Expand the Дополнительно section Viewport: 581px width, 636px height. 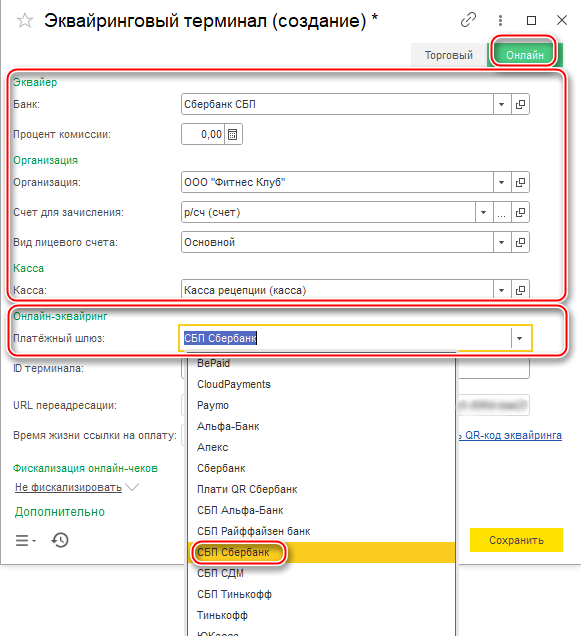pos(60,512)
